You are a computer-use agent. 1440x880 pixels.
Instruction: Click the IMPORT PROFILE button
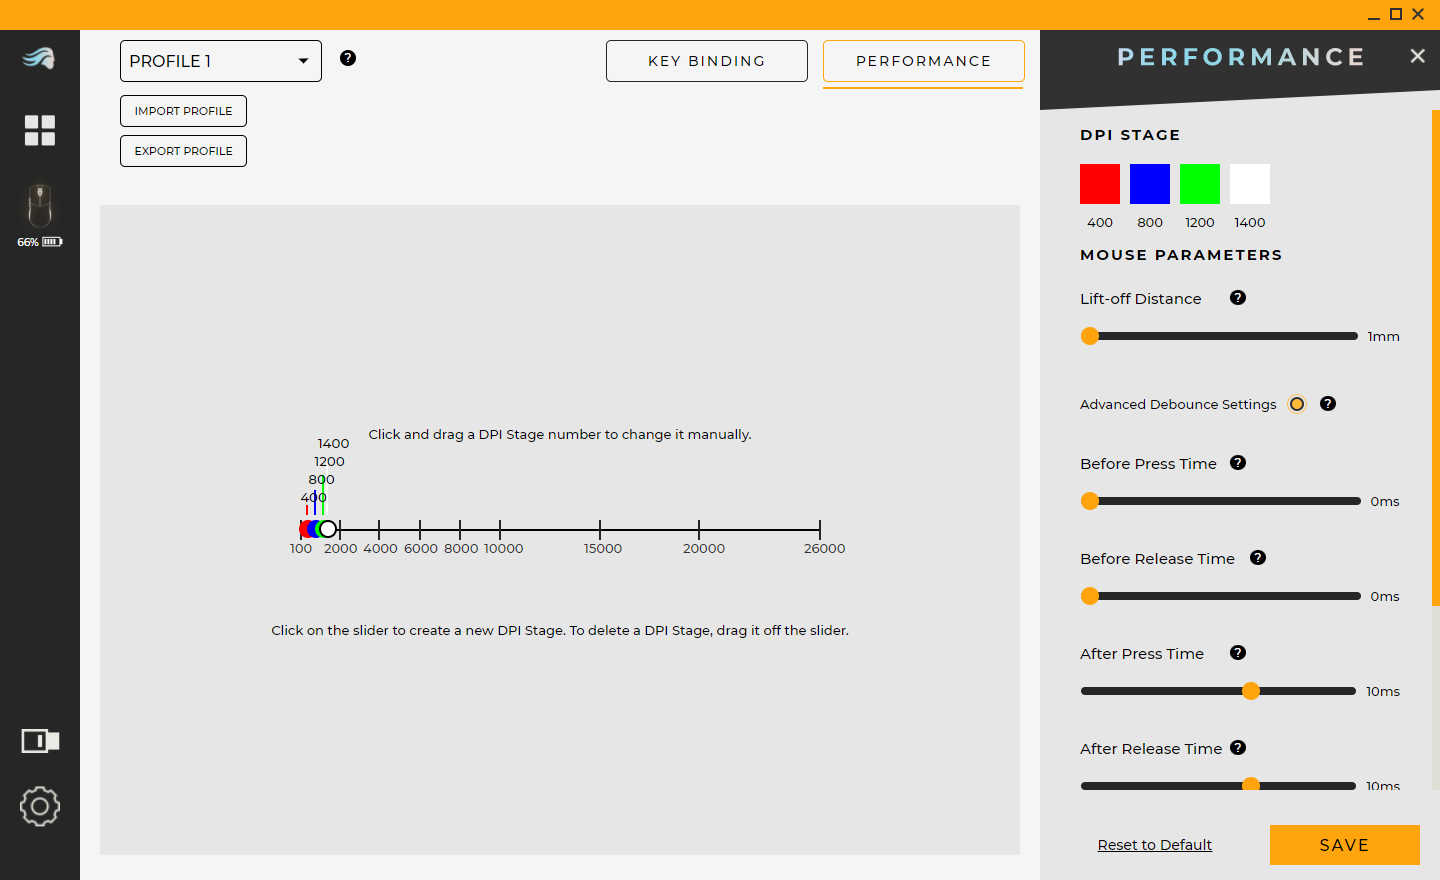[x=183, y=111]
